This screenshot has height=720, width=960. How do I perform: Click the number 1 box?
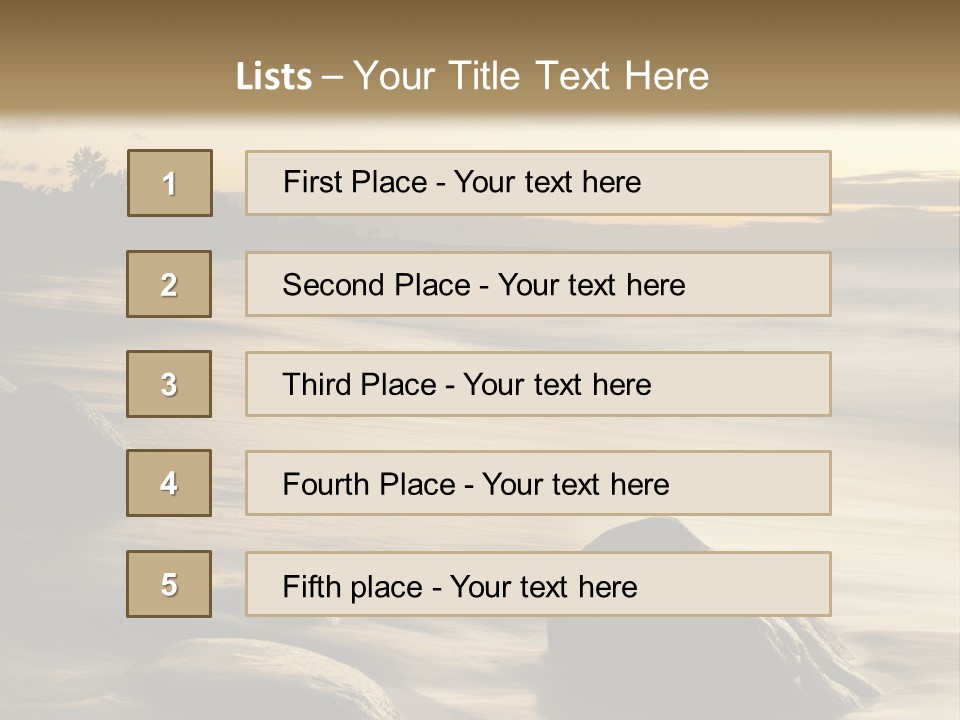click(170, 183)
